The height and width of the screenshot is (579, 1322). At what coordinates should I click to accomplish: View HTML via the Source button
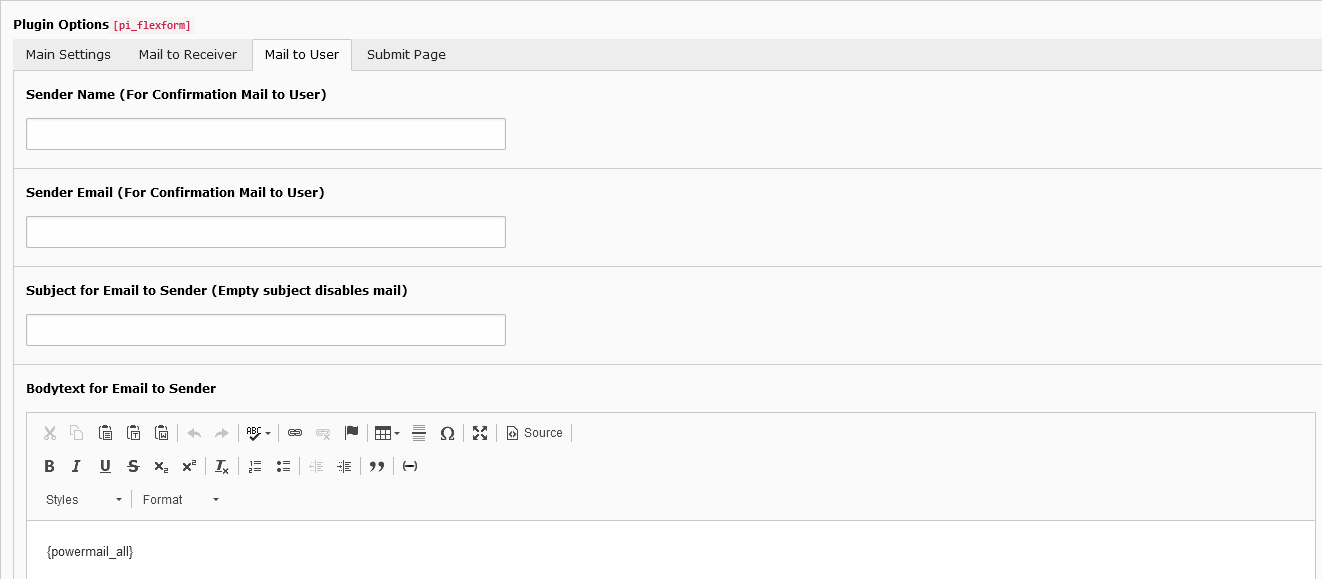[x=534, y=433]
